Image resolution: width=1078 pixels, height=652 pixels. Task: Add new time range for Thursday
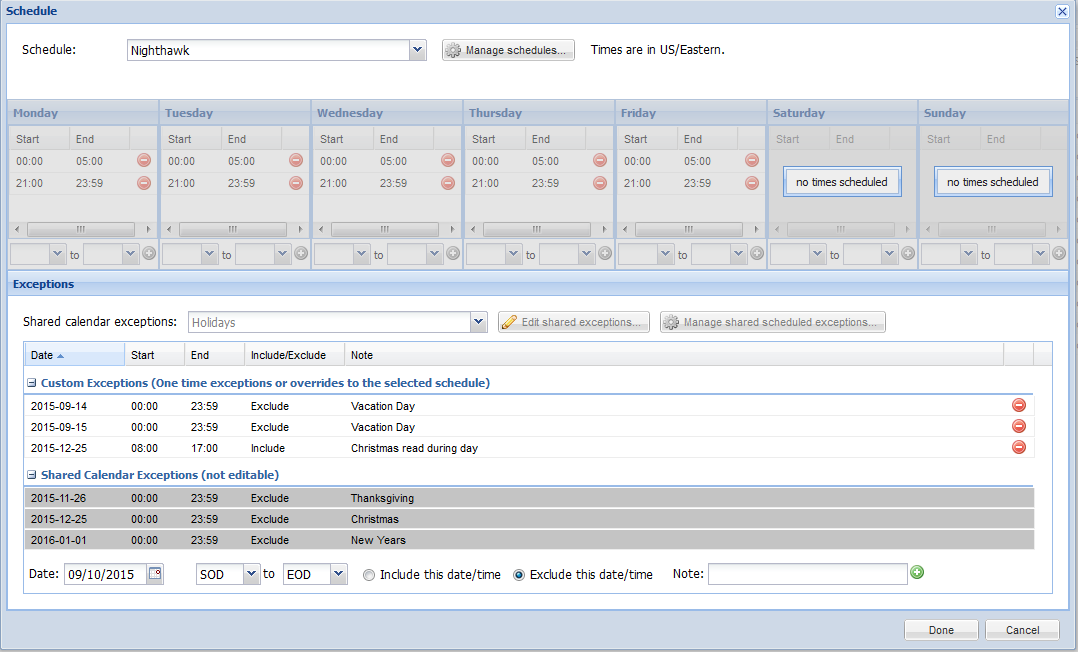click(x=604, y=254)
